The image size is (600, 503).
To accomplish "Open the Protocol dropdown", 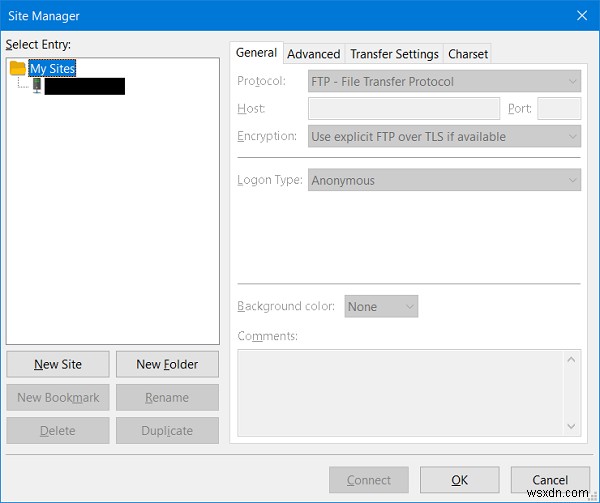I will 444,81.
